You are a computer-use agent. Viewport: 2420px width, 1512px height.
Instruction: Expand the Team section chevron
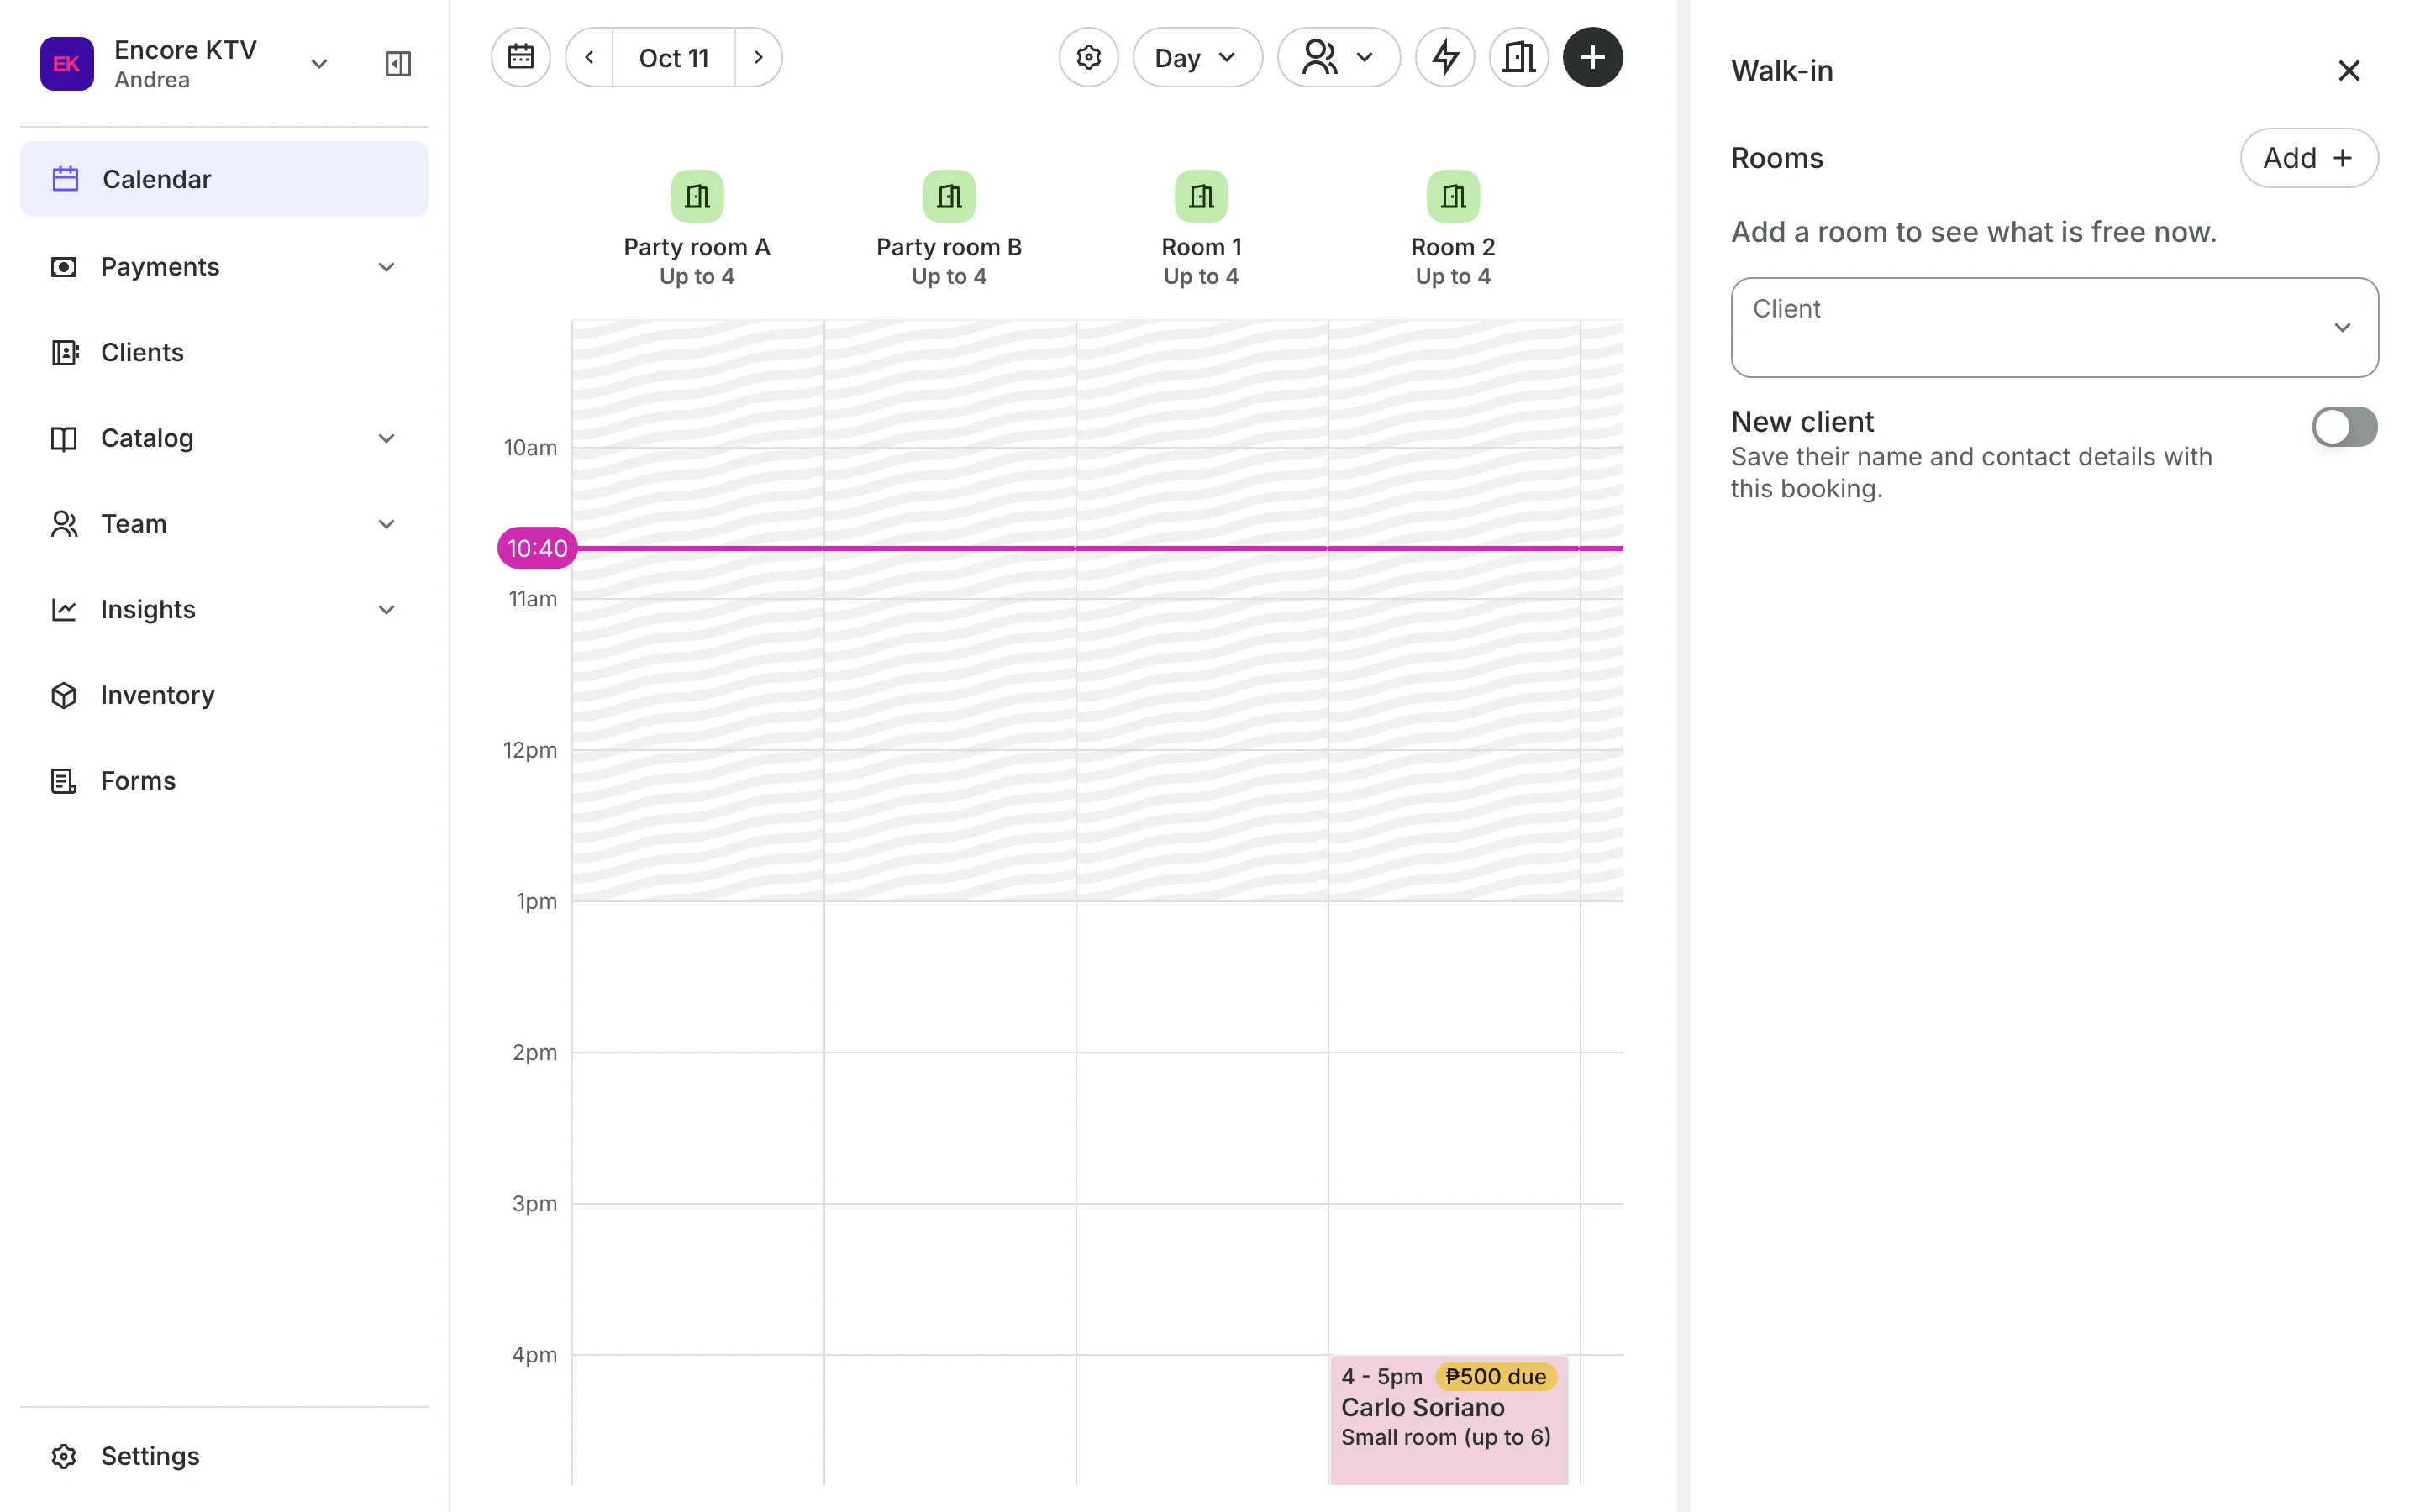tap(387, 524)
